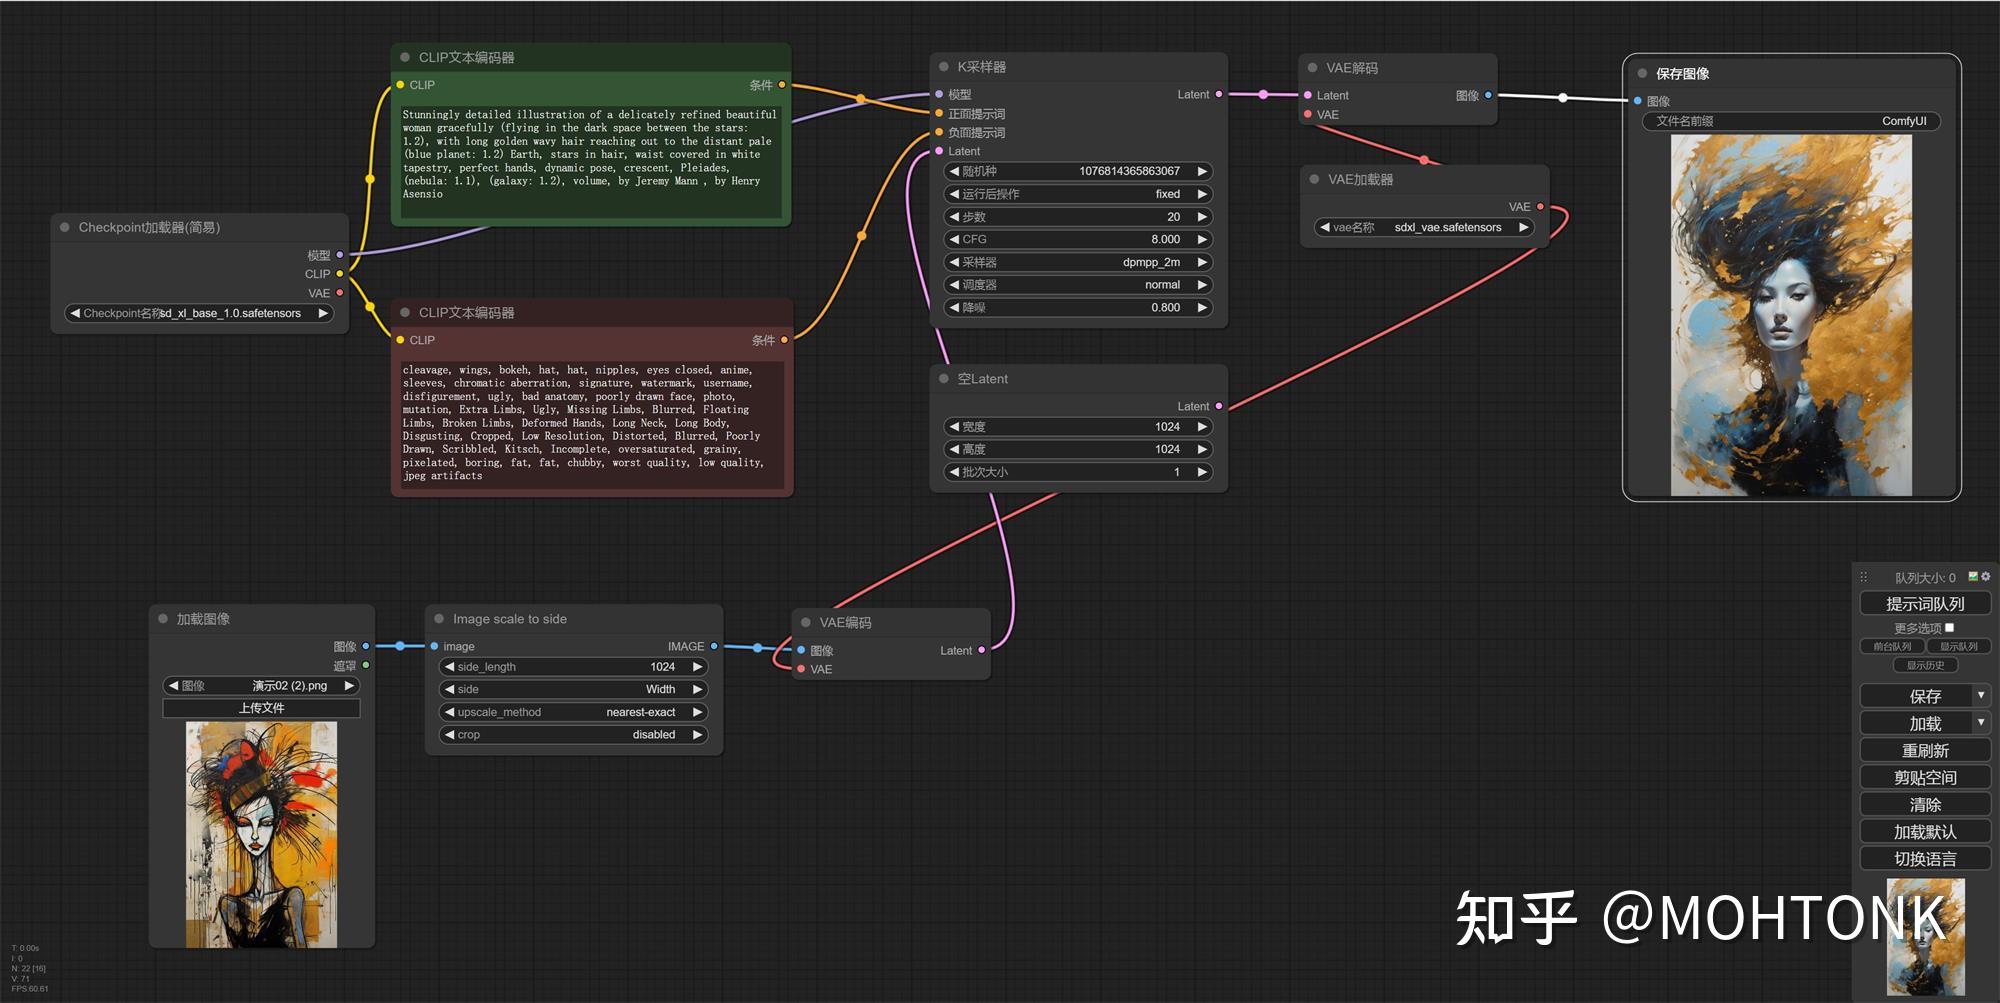The image size is (2000, 1003).
Task: Open the 保存 dropdown arrow
Action: click(1983, 695)
